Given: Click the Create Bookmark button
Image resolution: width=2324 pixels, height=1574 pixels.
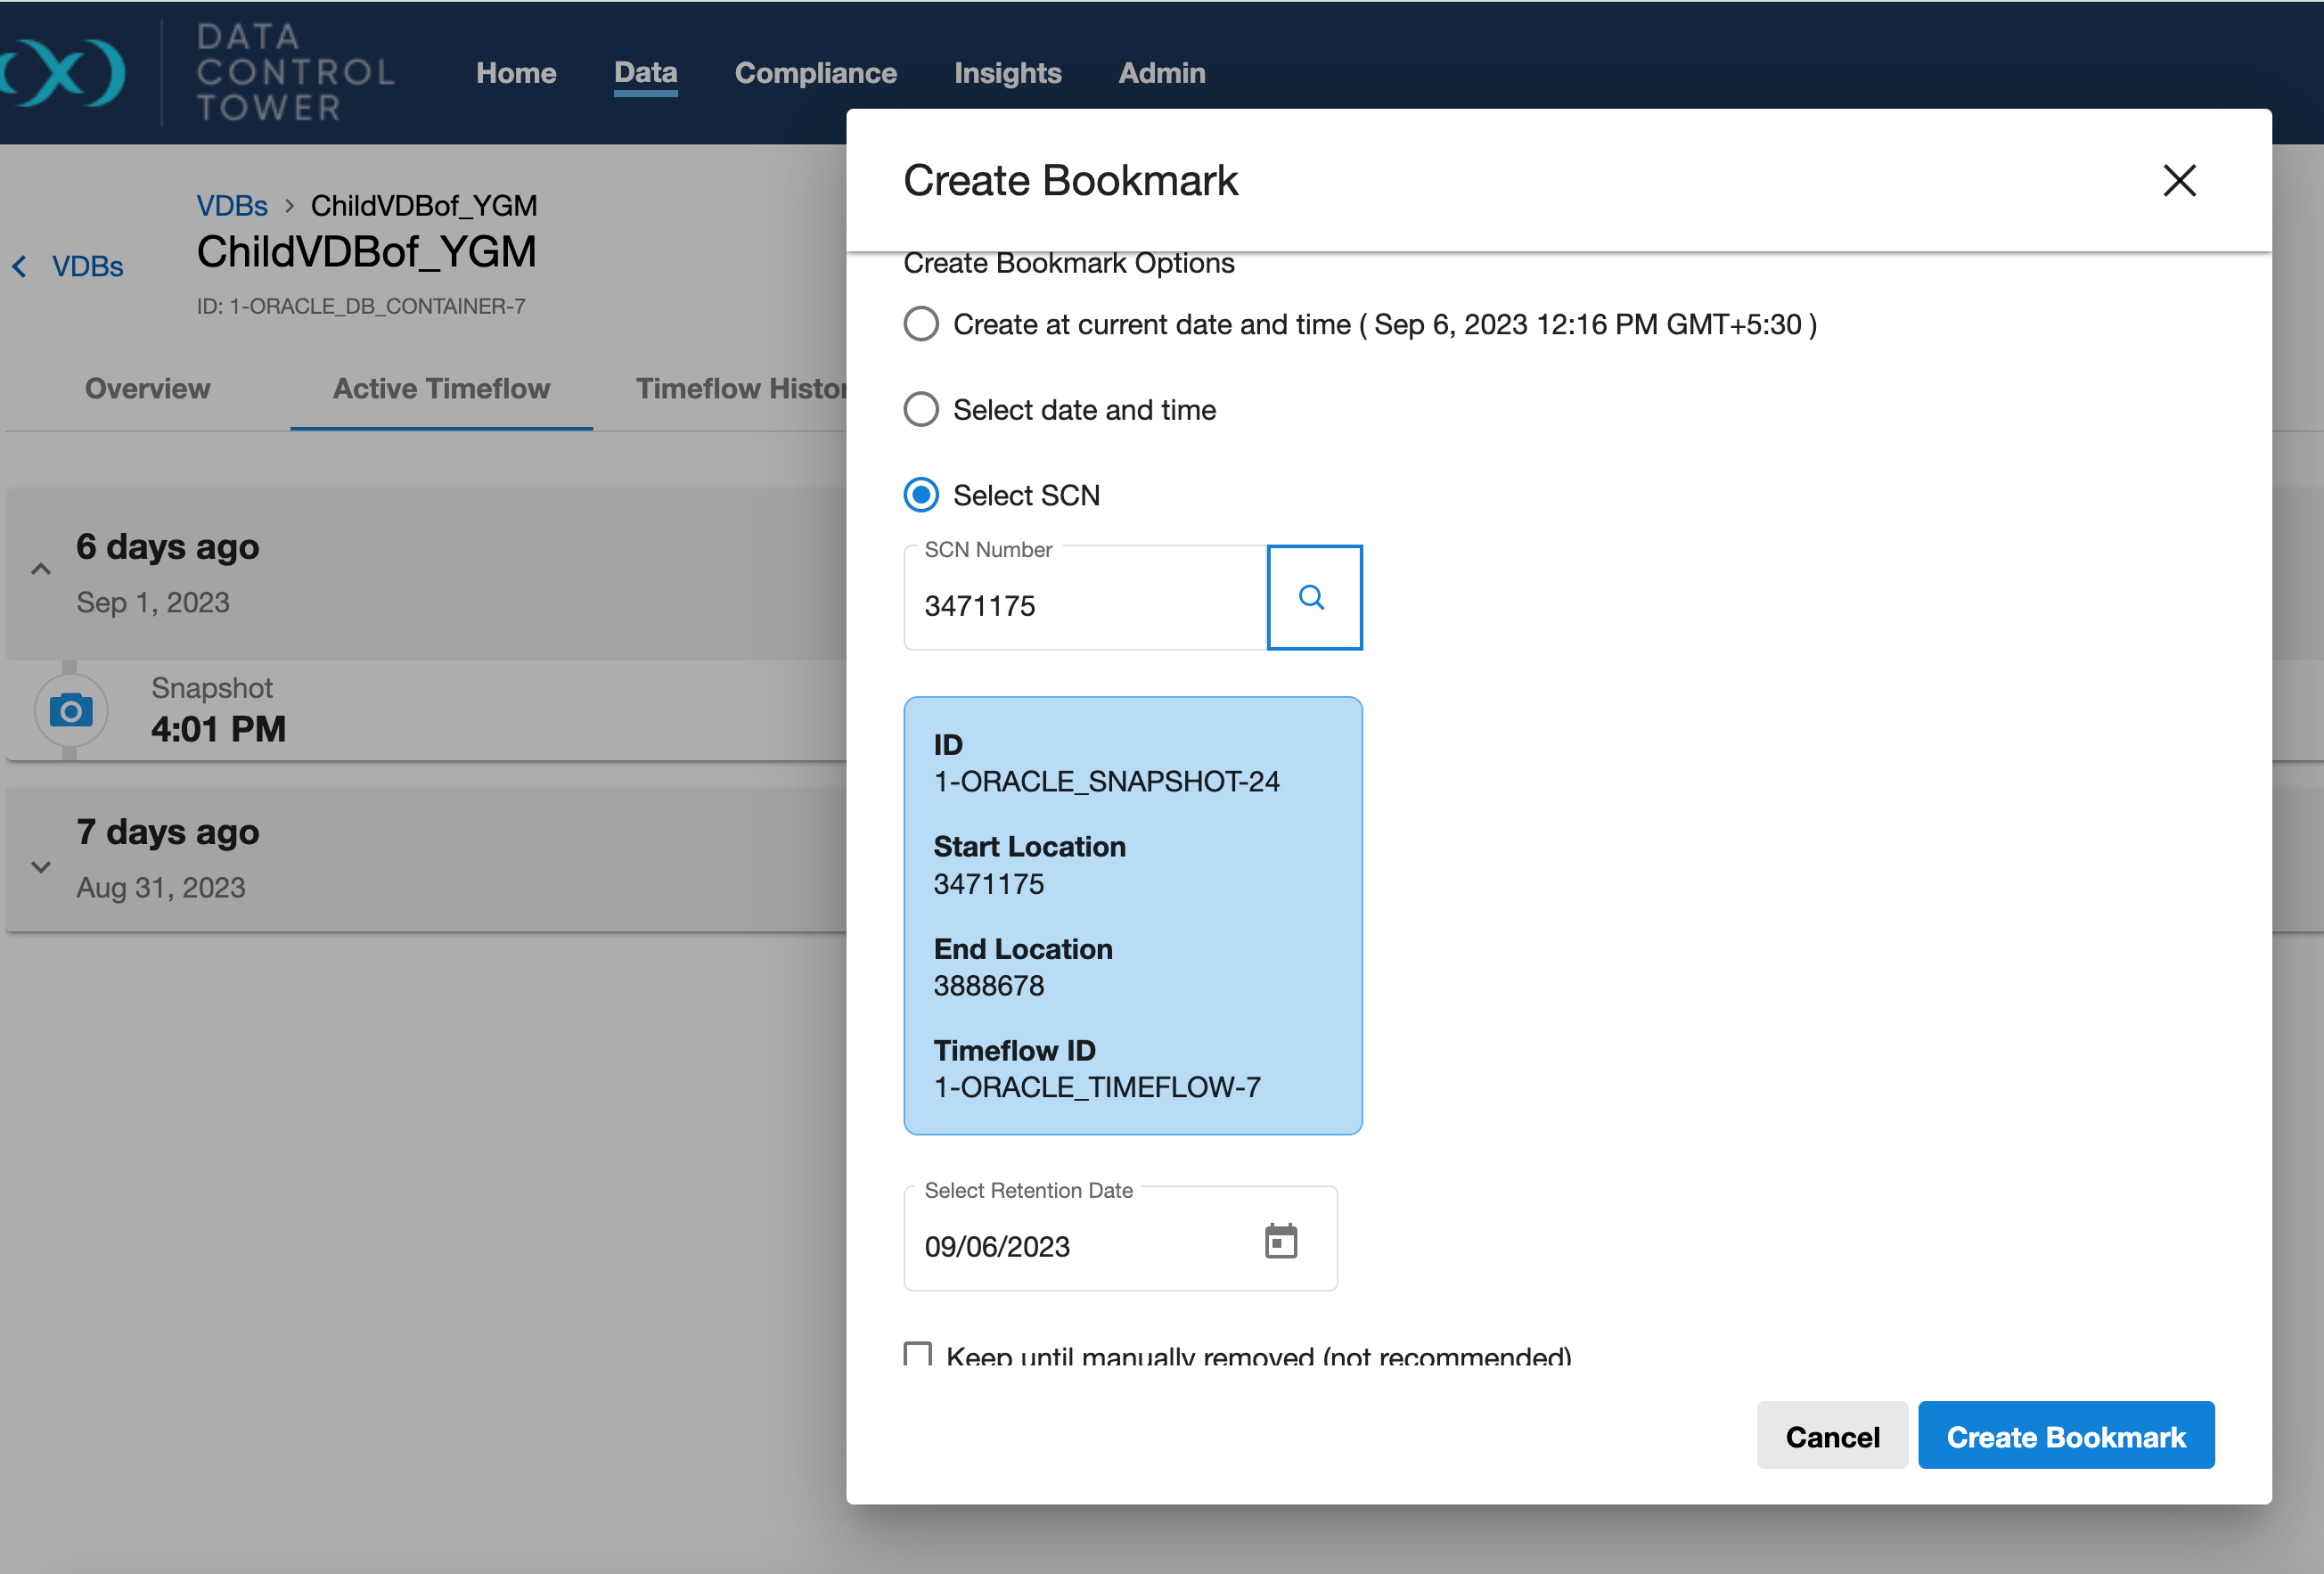Looking at the screenshot, I should (x=2065, y=1436).
